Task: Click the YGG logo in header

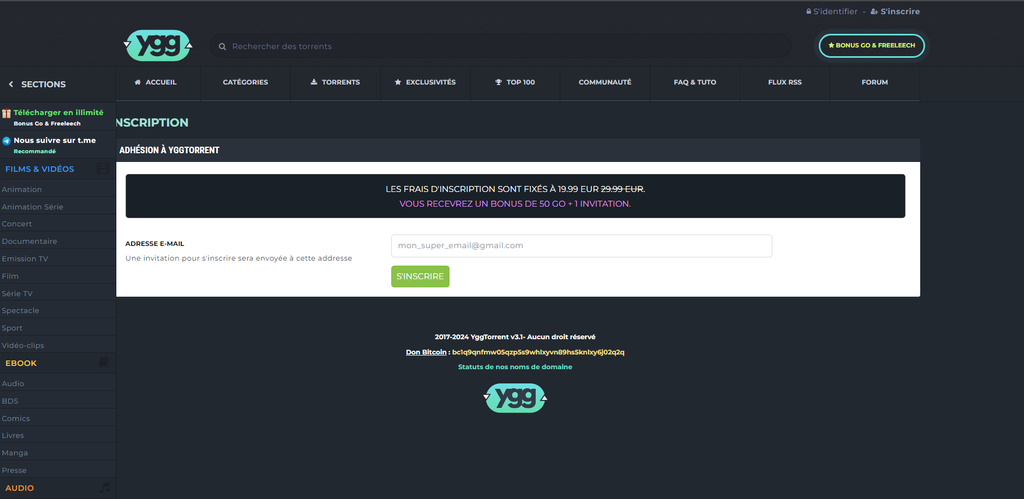Action: (x=157, y=46)
